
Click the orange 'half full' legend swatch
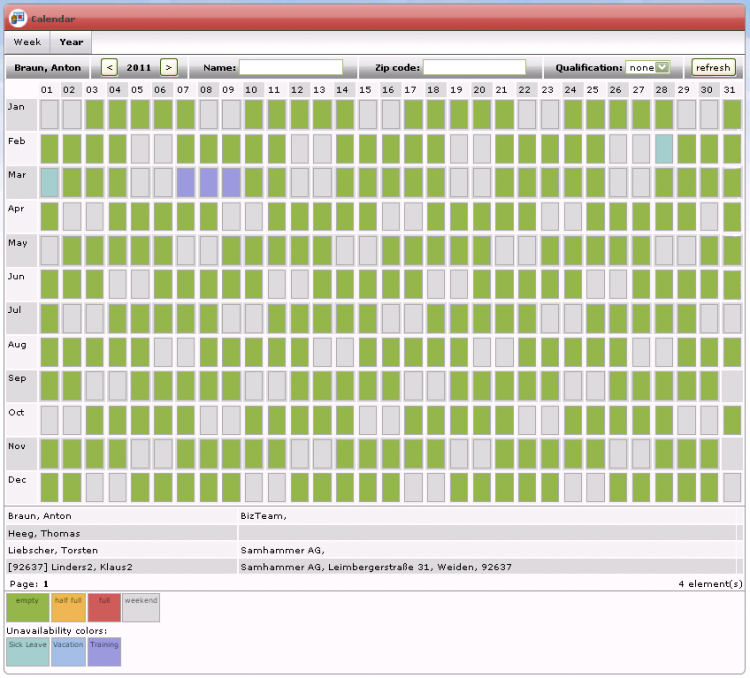[x=68, y=607]
